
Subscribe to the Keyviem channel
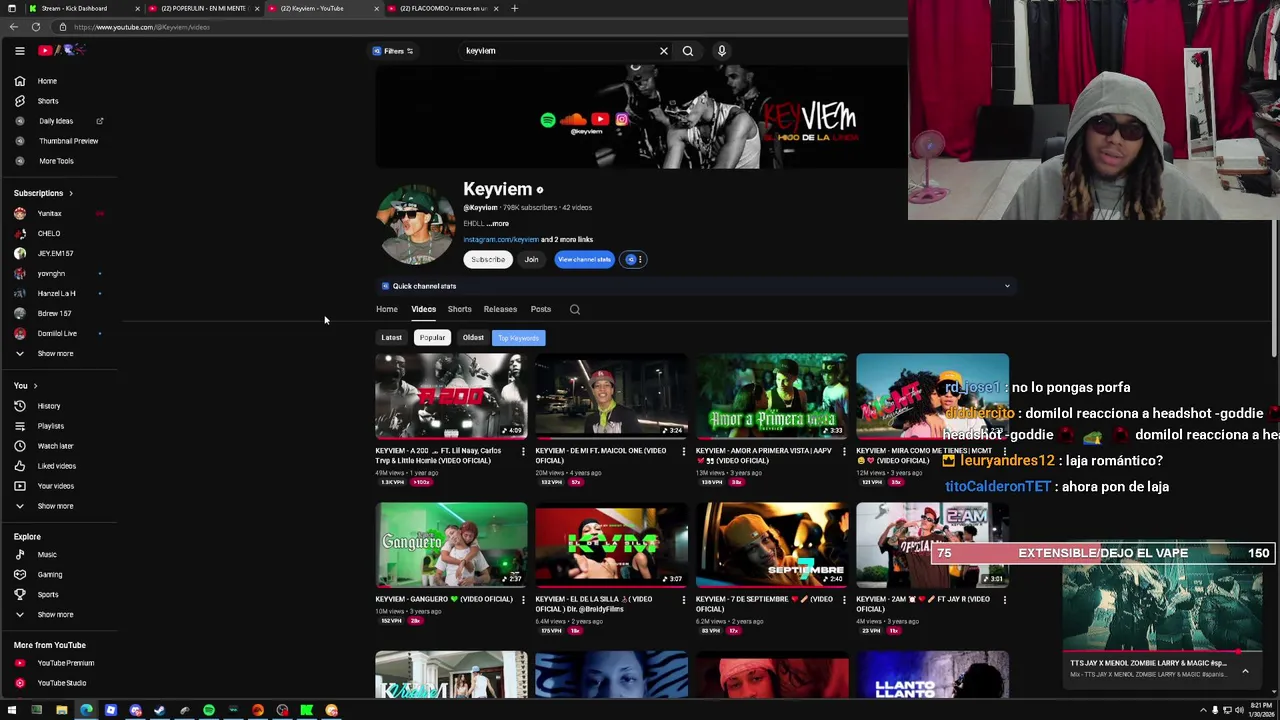point(488,260)
